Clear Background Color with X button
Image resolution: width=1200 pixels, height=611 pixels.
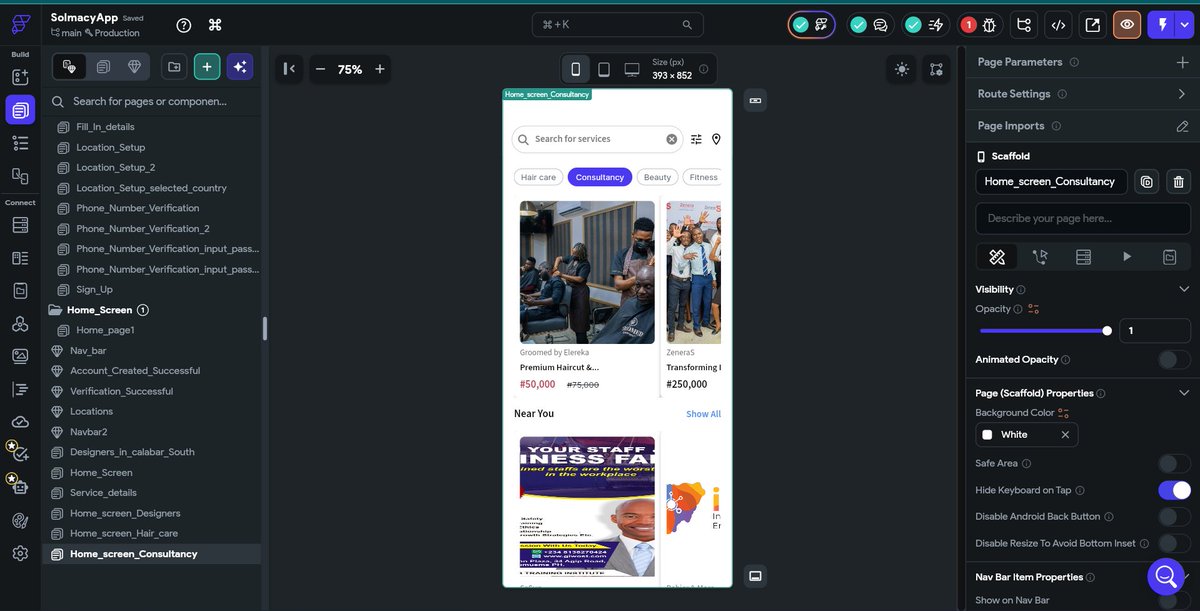(x=1065, y=435)
